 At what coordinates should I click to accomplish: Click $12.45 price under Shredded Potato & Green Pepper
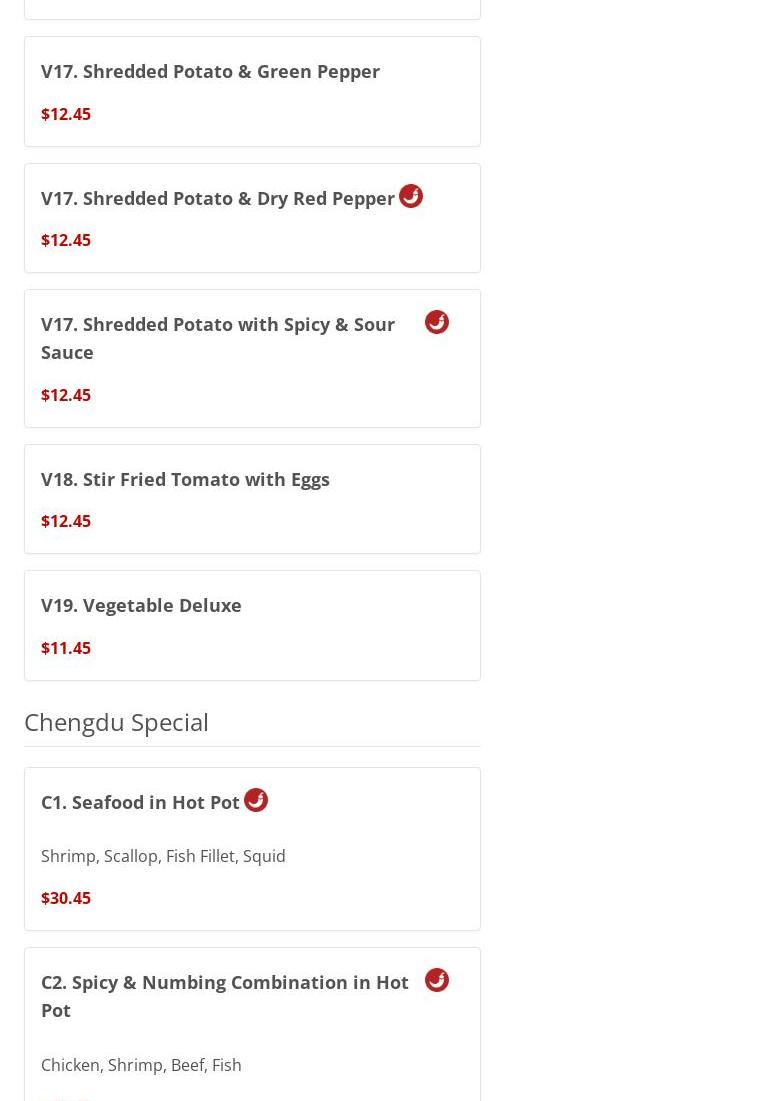point(66,114)
